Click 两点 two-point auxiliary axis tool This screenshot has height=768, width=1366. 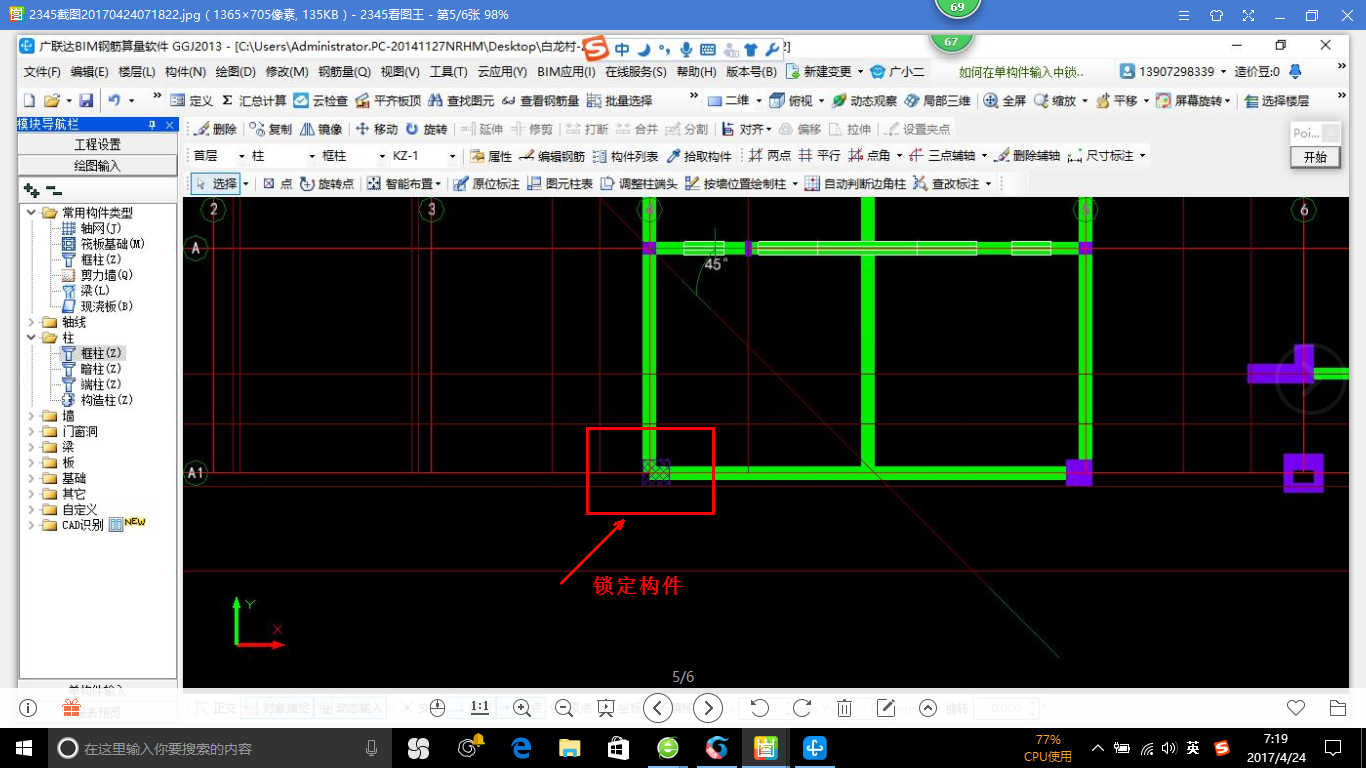(770, 156)
